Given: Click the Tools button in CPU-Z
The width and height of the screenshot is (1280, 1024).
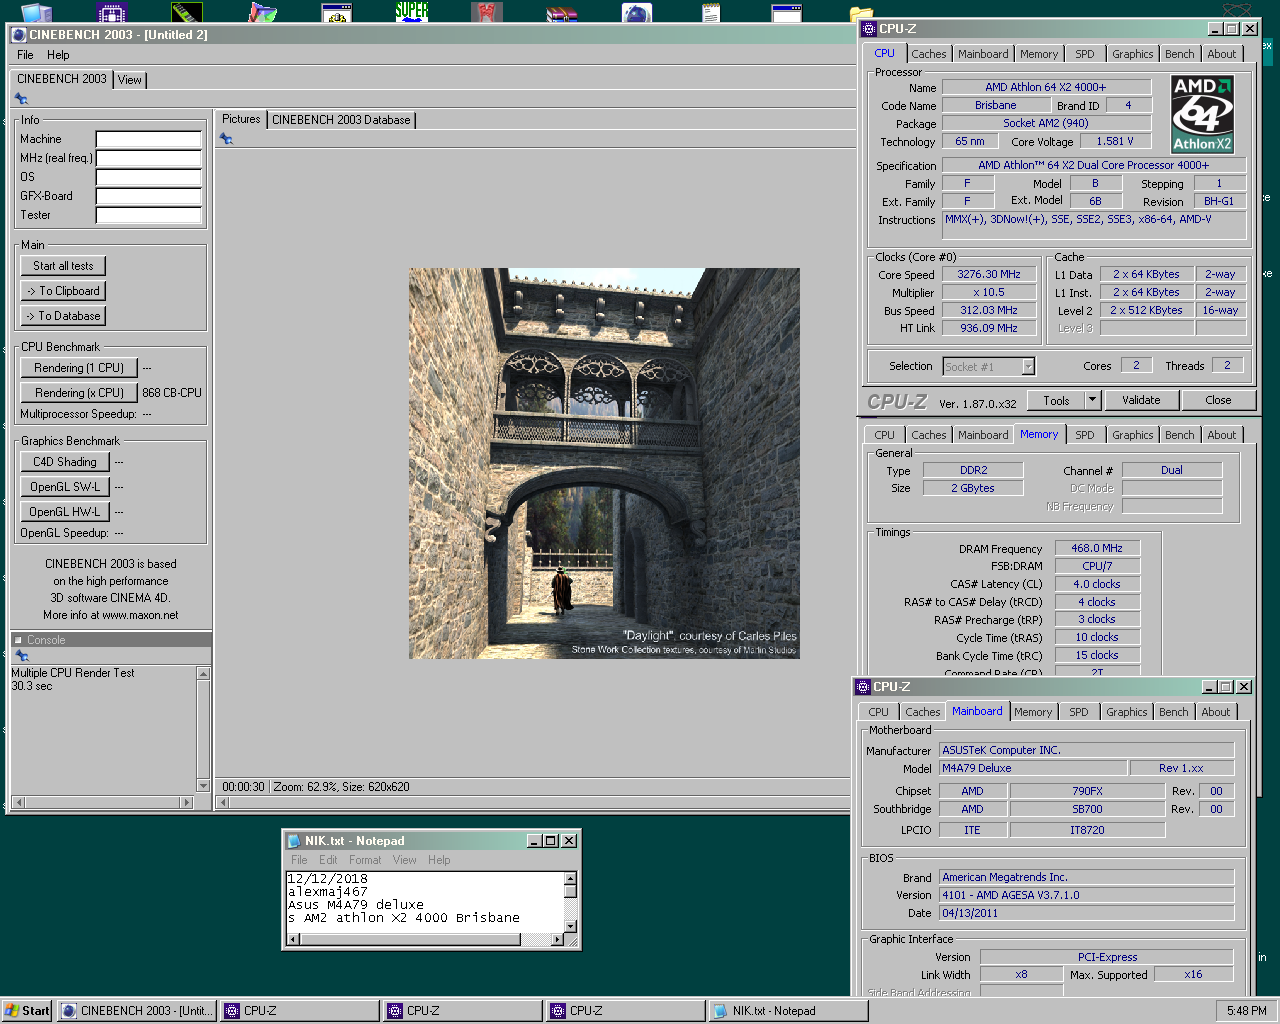Looking at the screenshot, I should pos(1056,400).
